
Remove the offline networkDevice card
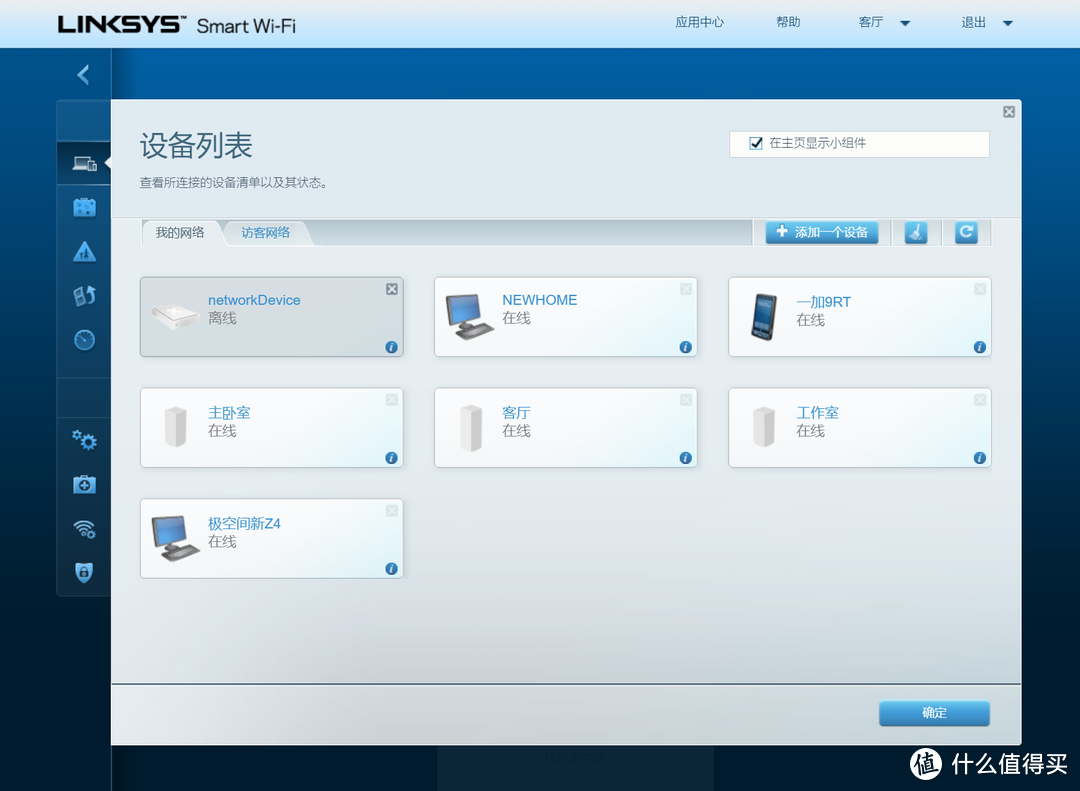coord(392,289)
